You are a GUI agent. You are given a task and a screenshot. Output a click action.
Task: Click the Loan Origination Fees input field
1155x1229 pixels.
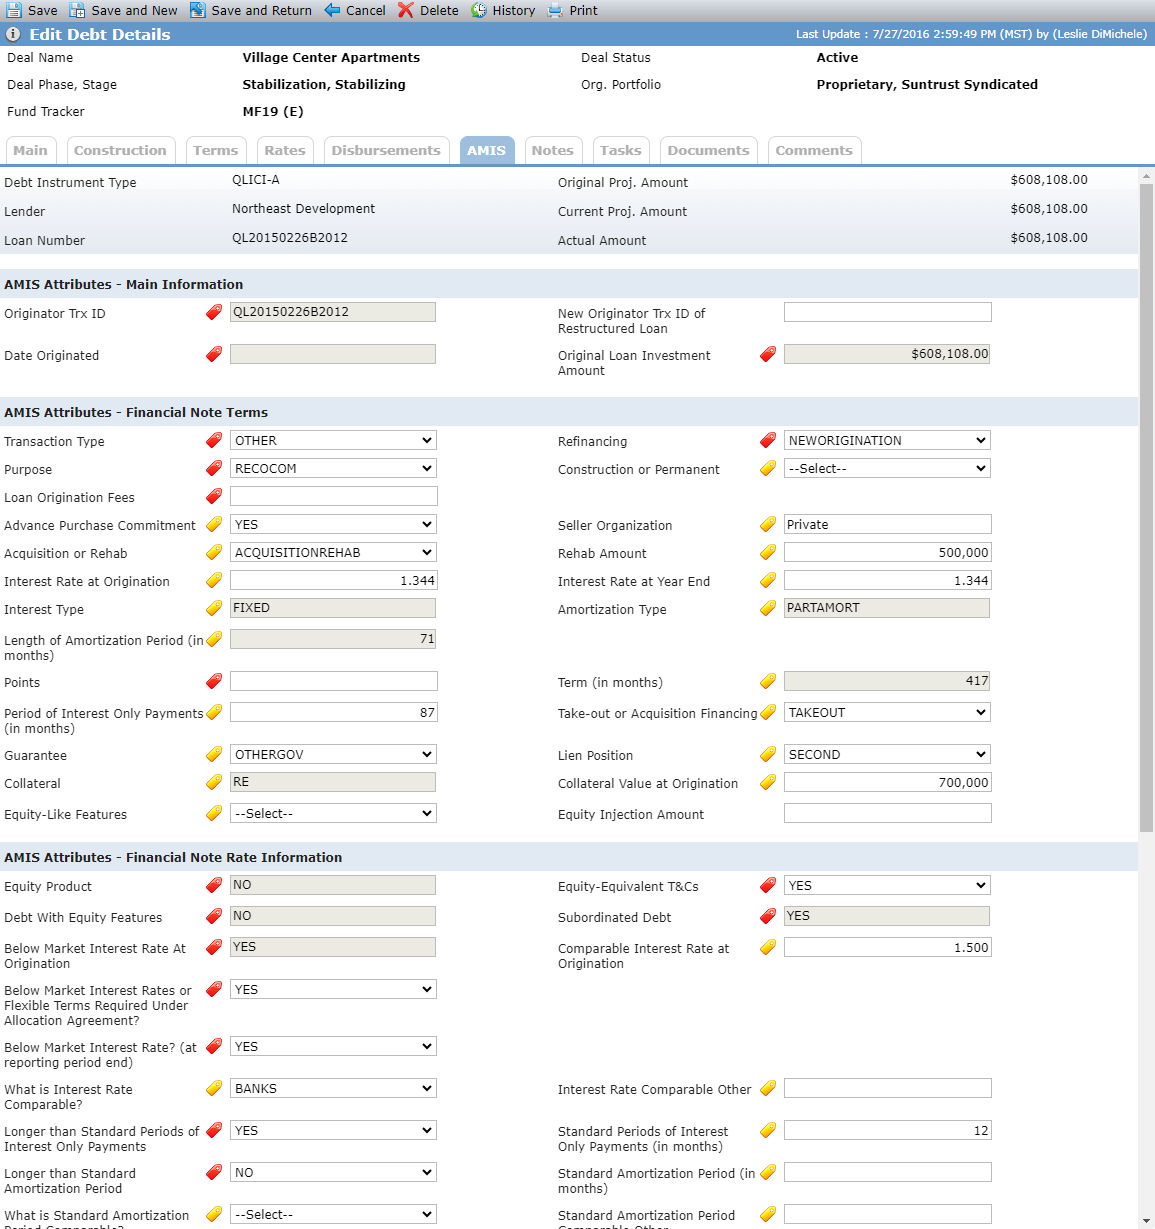tap(334, 496)
